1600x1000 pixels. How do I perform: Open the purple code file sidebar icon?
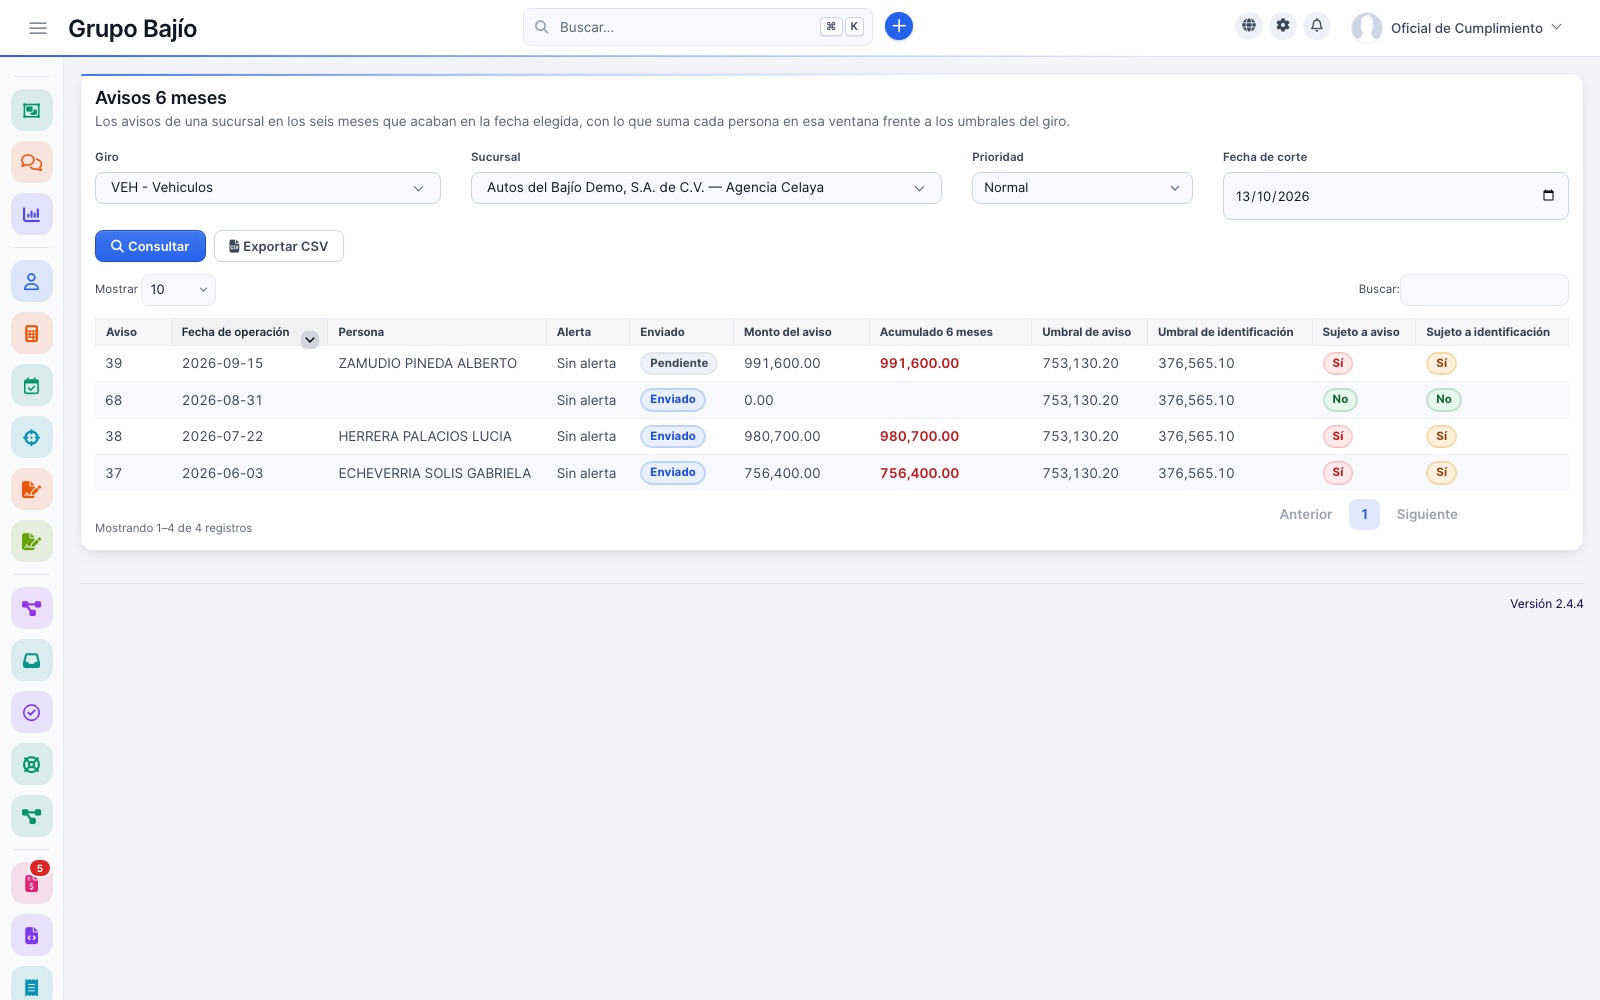tap(32, 935)
